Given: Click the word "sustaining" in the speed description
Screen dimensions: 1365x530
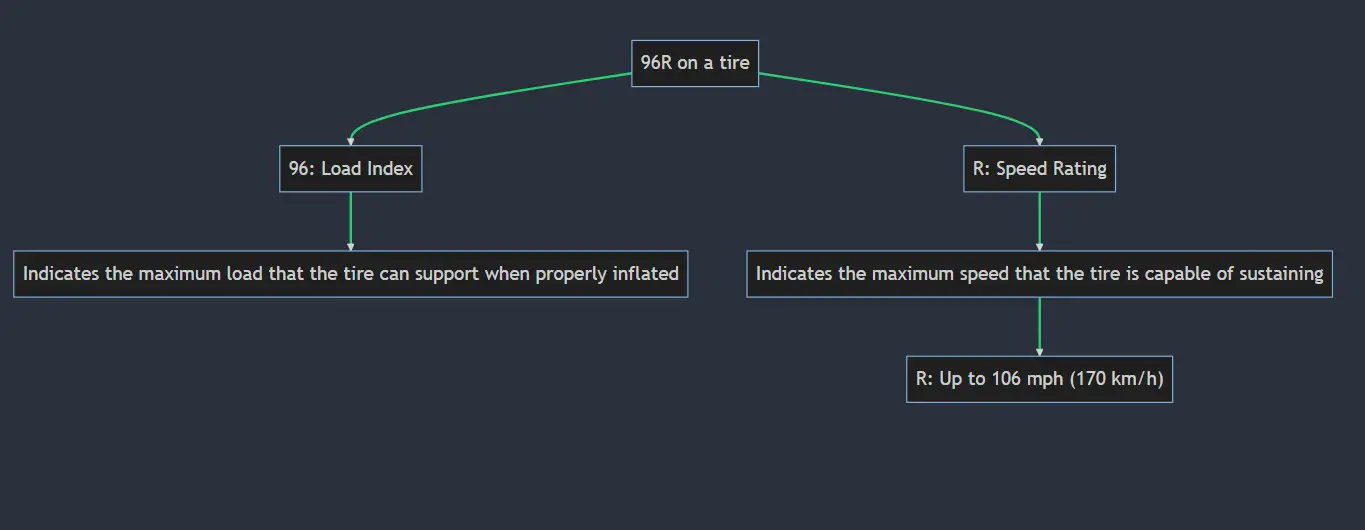Looking at the screenshot, I should click(1281, 274).
